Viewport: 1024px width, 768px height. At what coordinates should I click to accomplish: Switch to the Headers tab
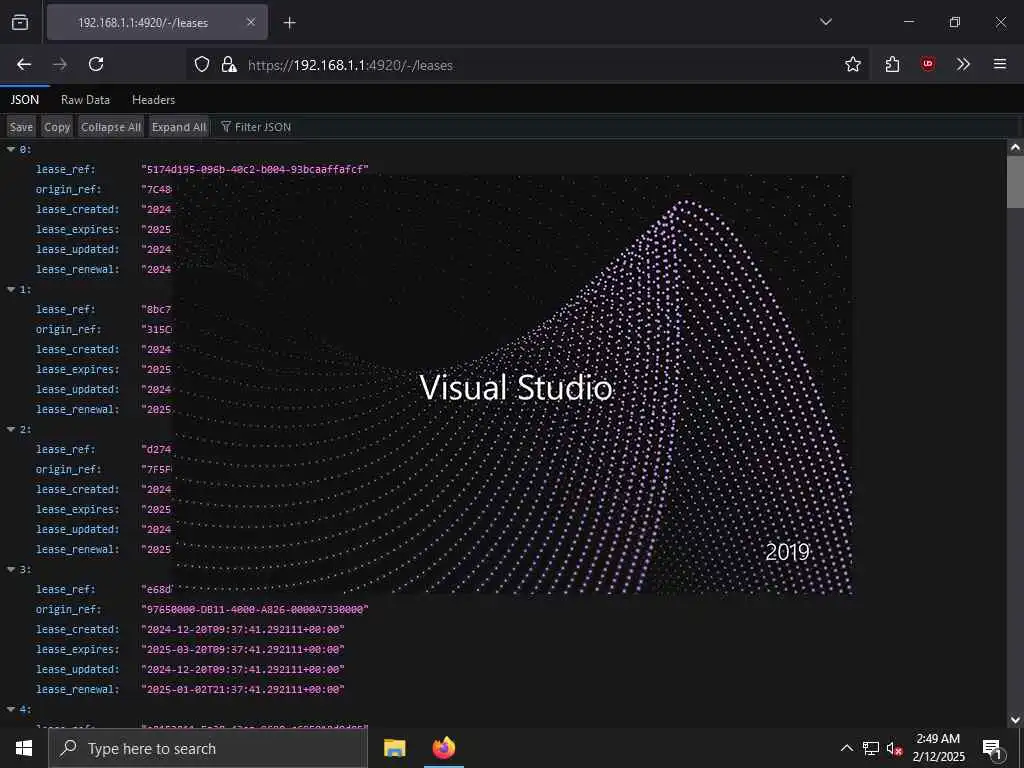coord(153,100)
